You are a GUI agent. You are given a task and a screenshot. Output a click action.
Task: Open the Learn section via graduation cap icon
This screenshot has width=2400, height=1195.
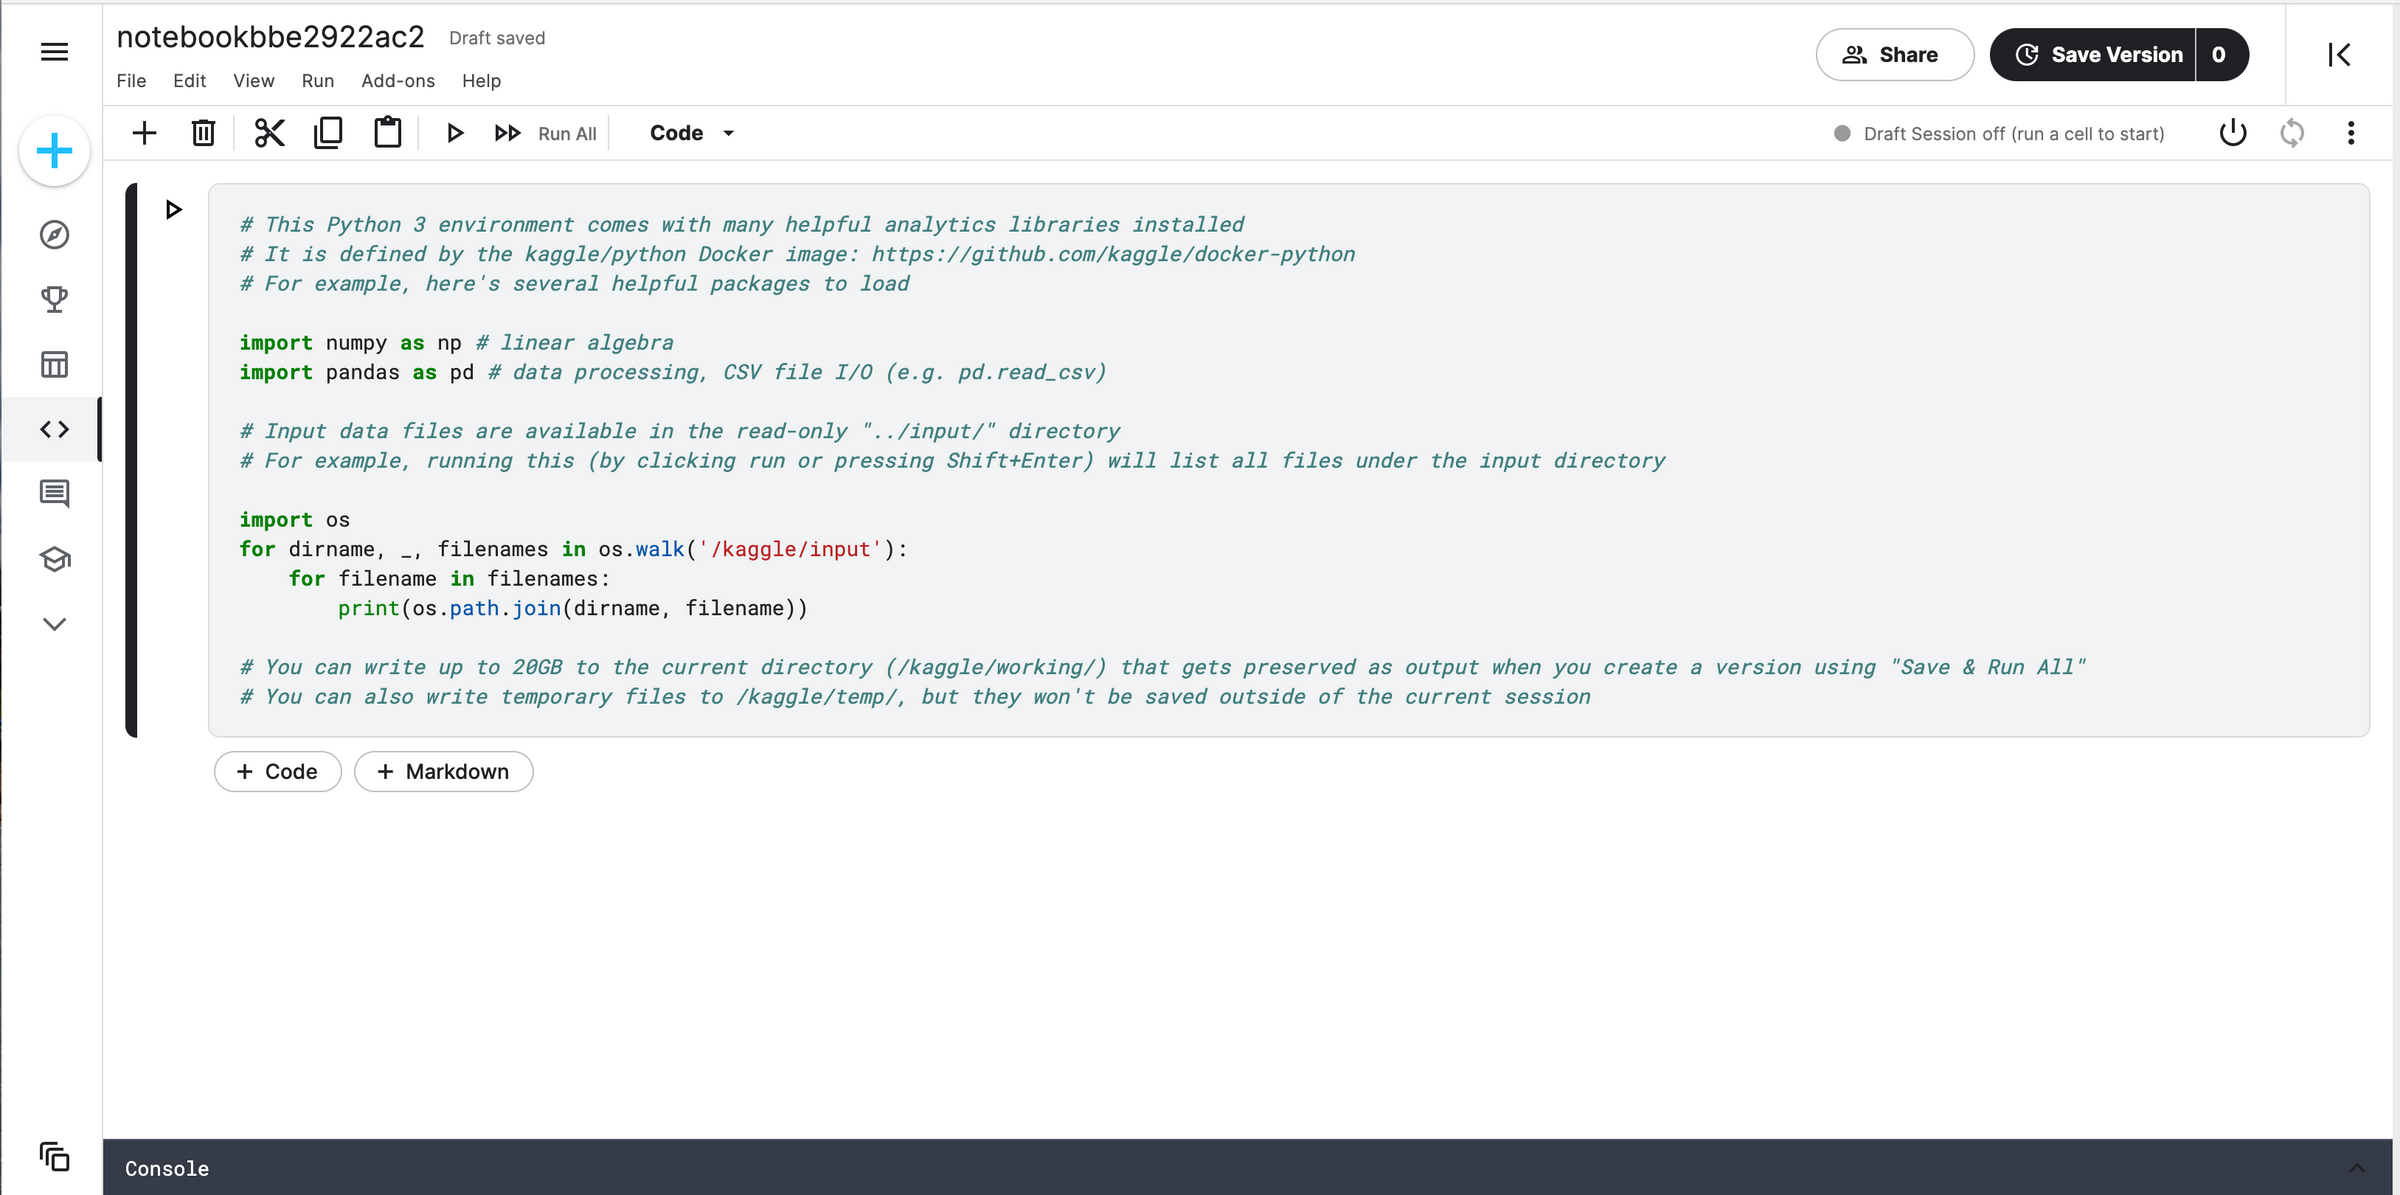[54, 559]
